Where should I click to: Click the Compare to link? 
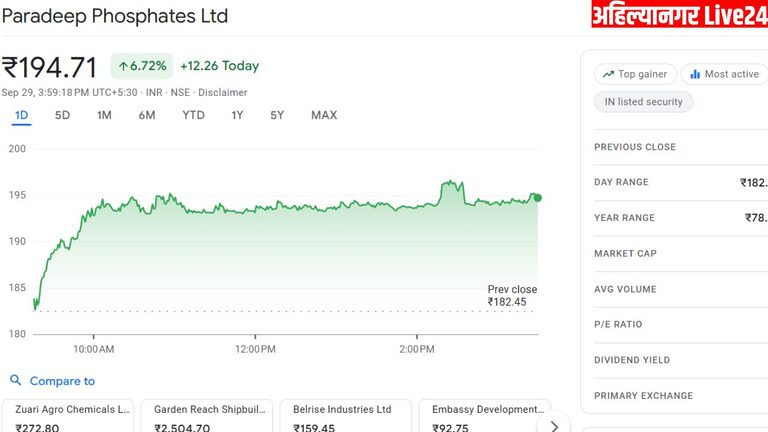62,381
